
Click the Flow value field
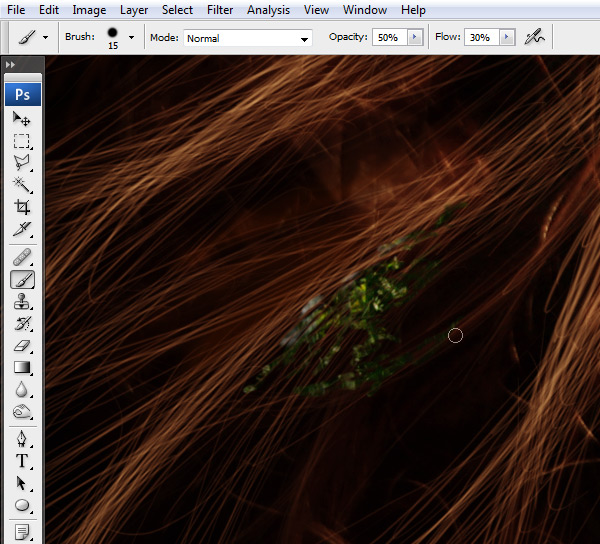(x=481, y=37)
